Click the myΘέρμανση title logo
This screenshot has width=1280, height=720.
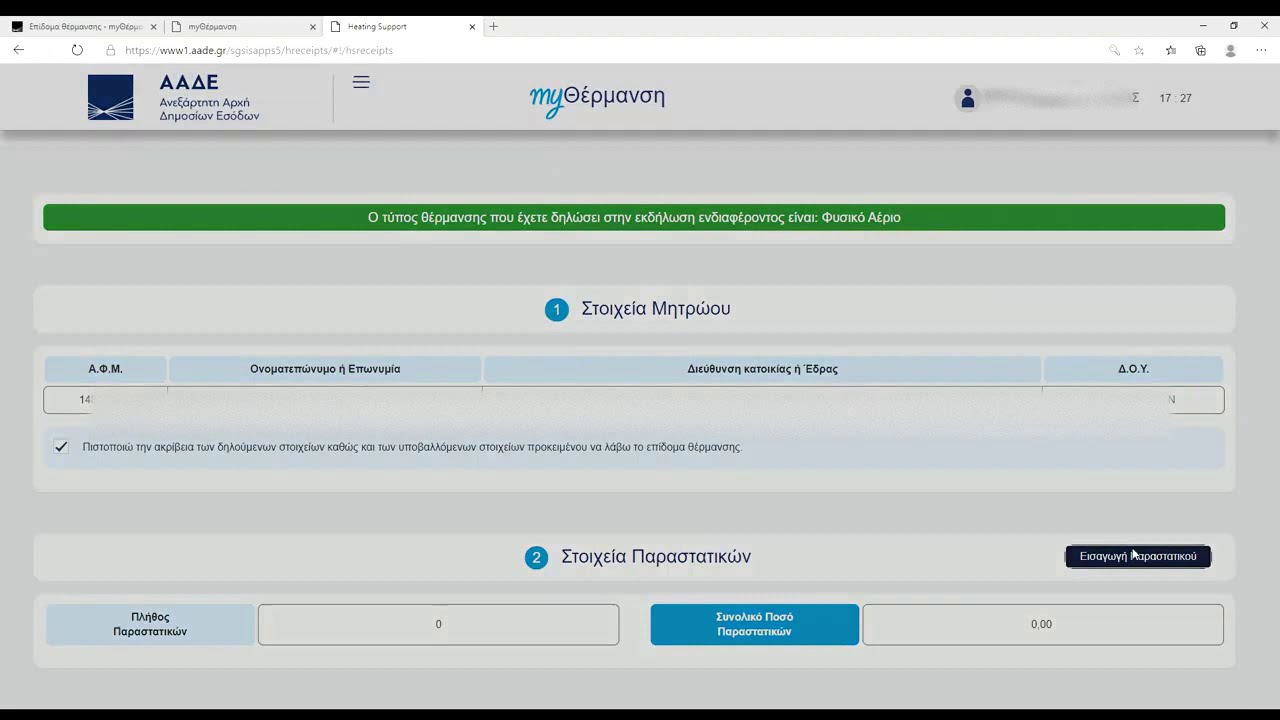tap(597, 97)
